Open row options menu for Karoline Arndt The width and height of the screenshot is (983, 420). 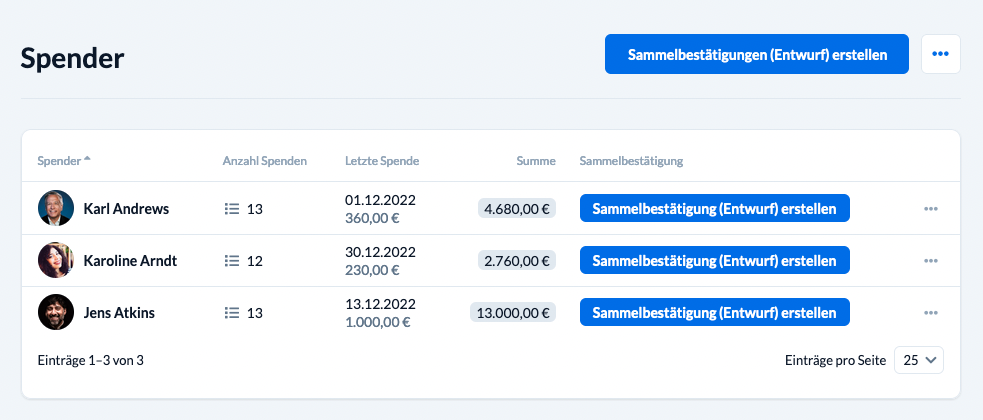click(930, 261)
